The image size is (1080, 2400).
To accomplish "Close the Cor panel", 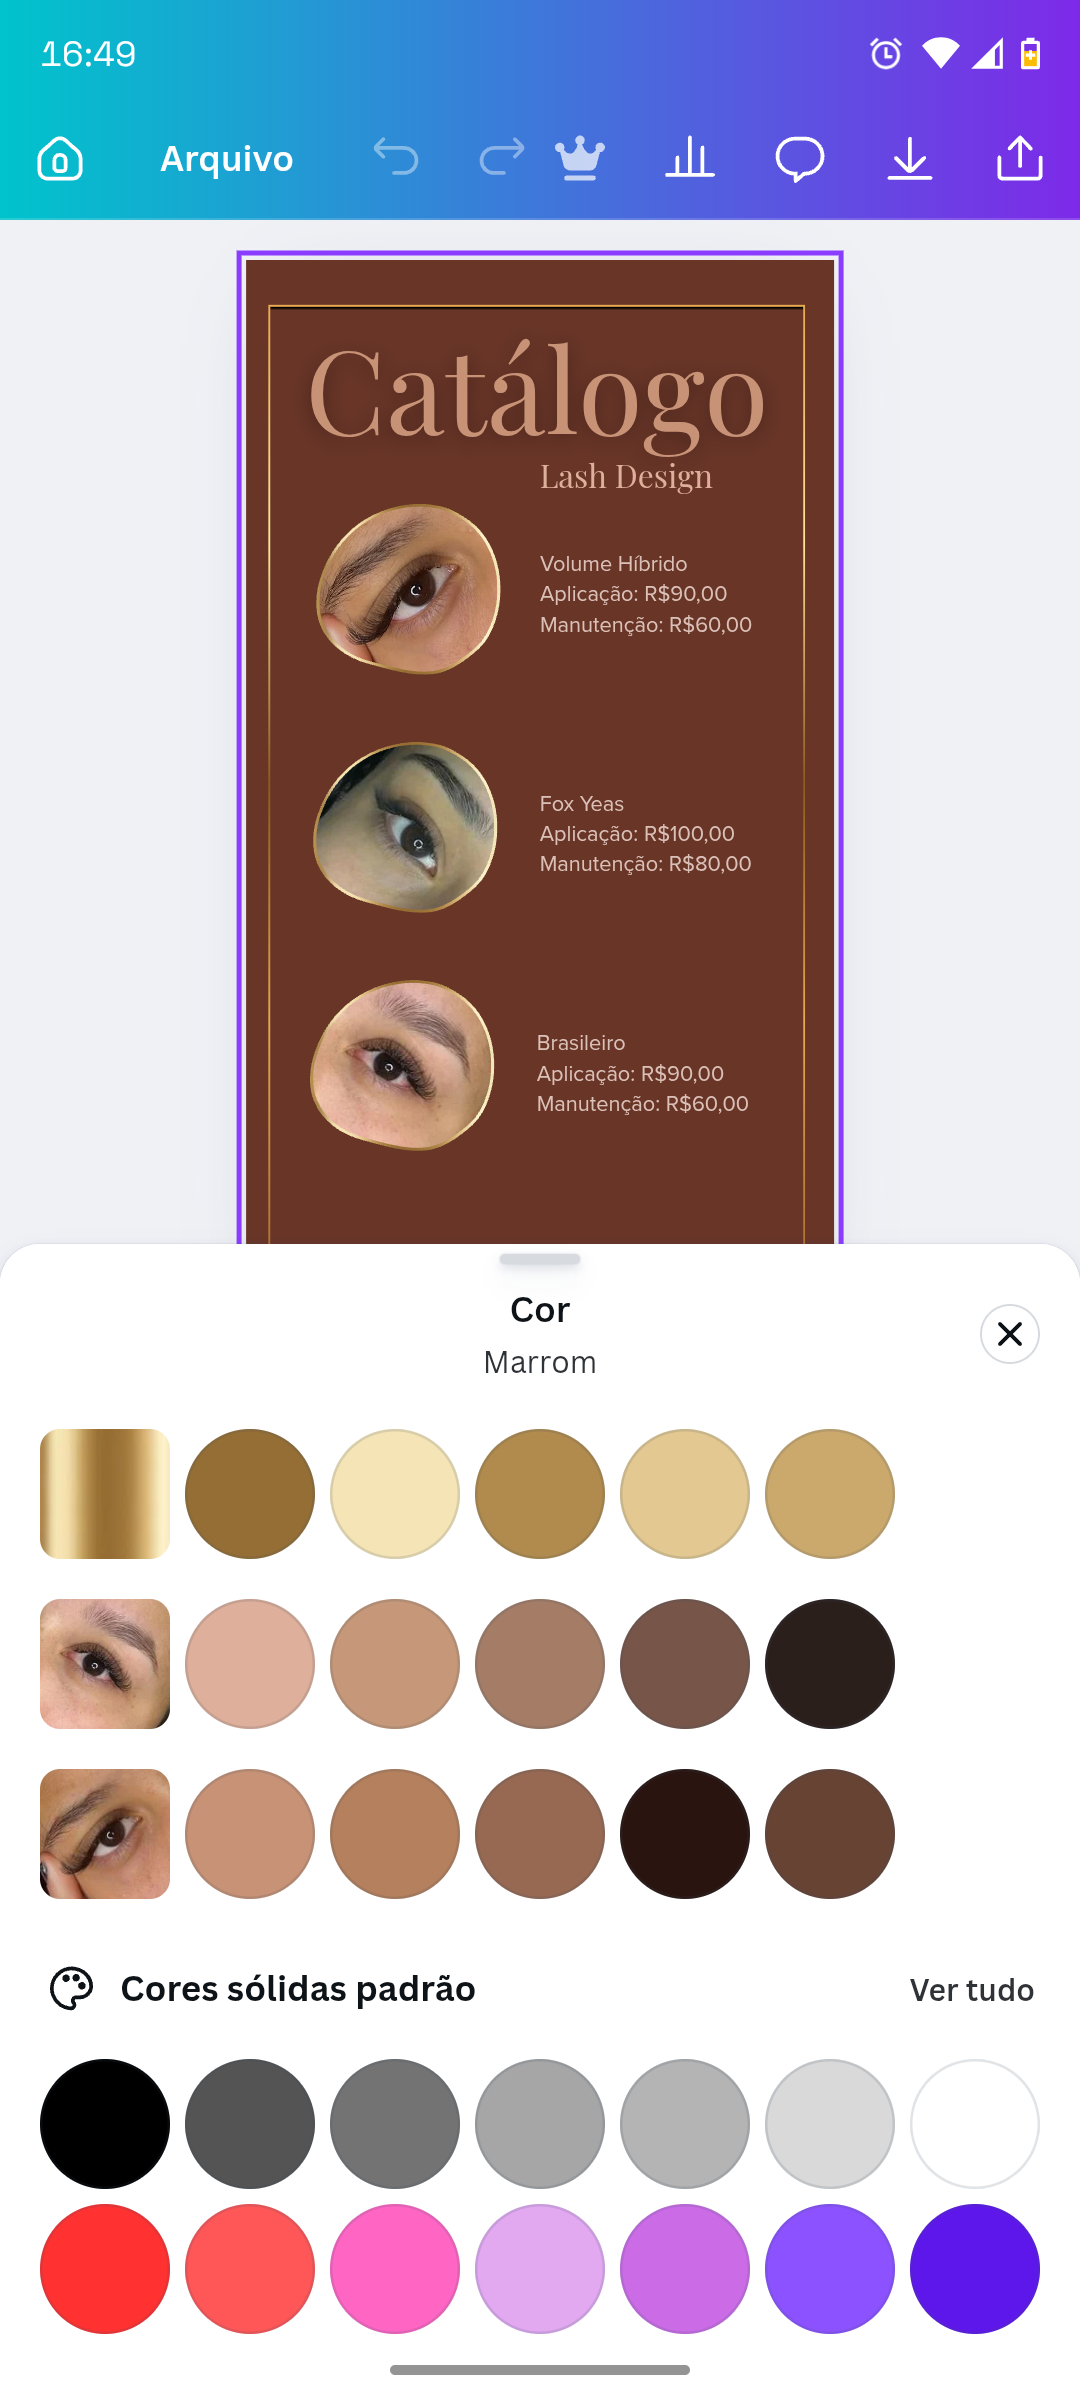I will pos(1010,1334).
